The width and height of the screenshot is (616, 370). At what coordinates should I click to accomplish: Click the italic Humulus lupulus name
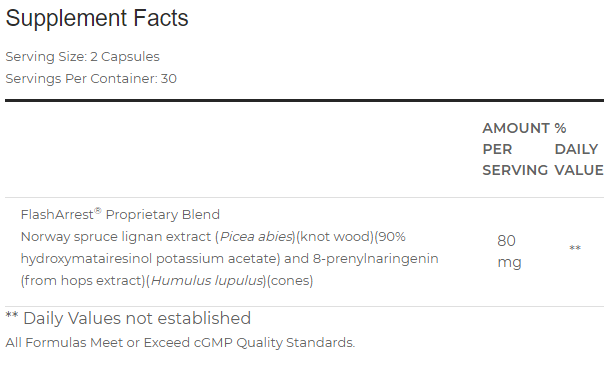tap(207, 280)
